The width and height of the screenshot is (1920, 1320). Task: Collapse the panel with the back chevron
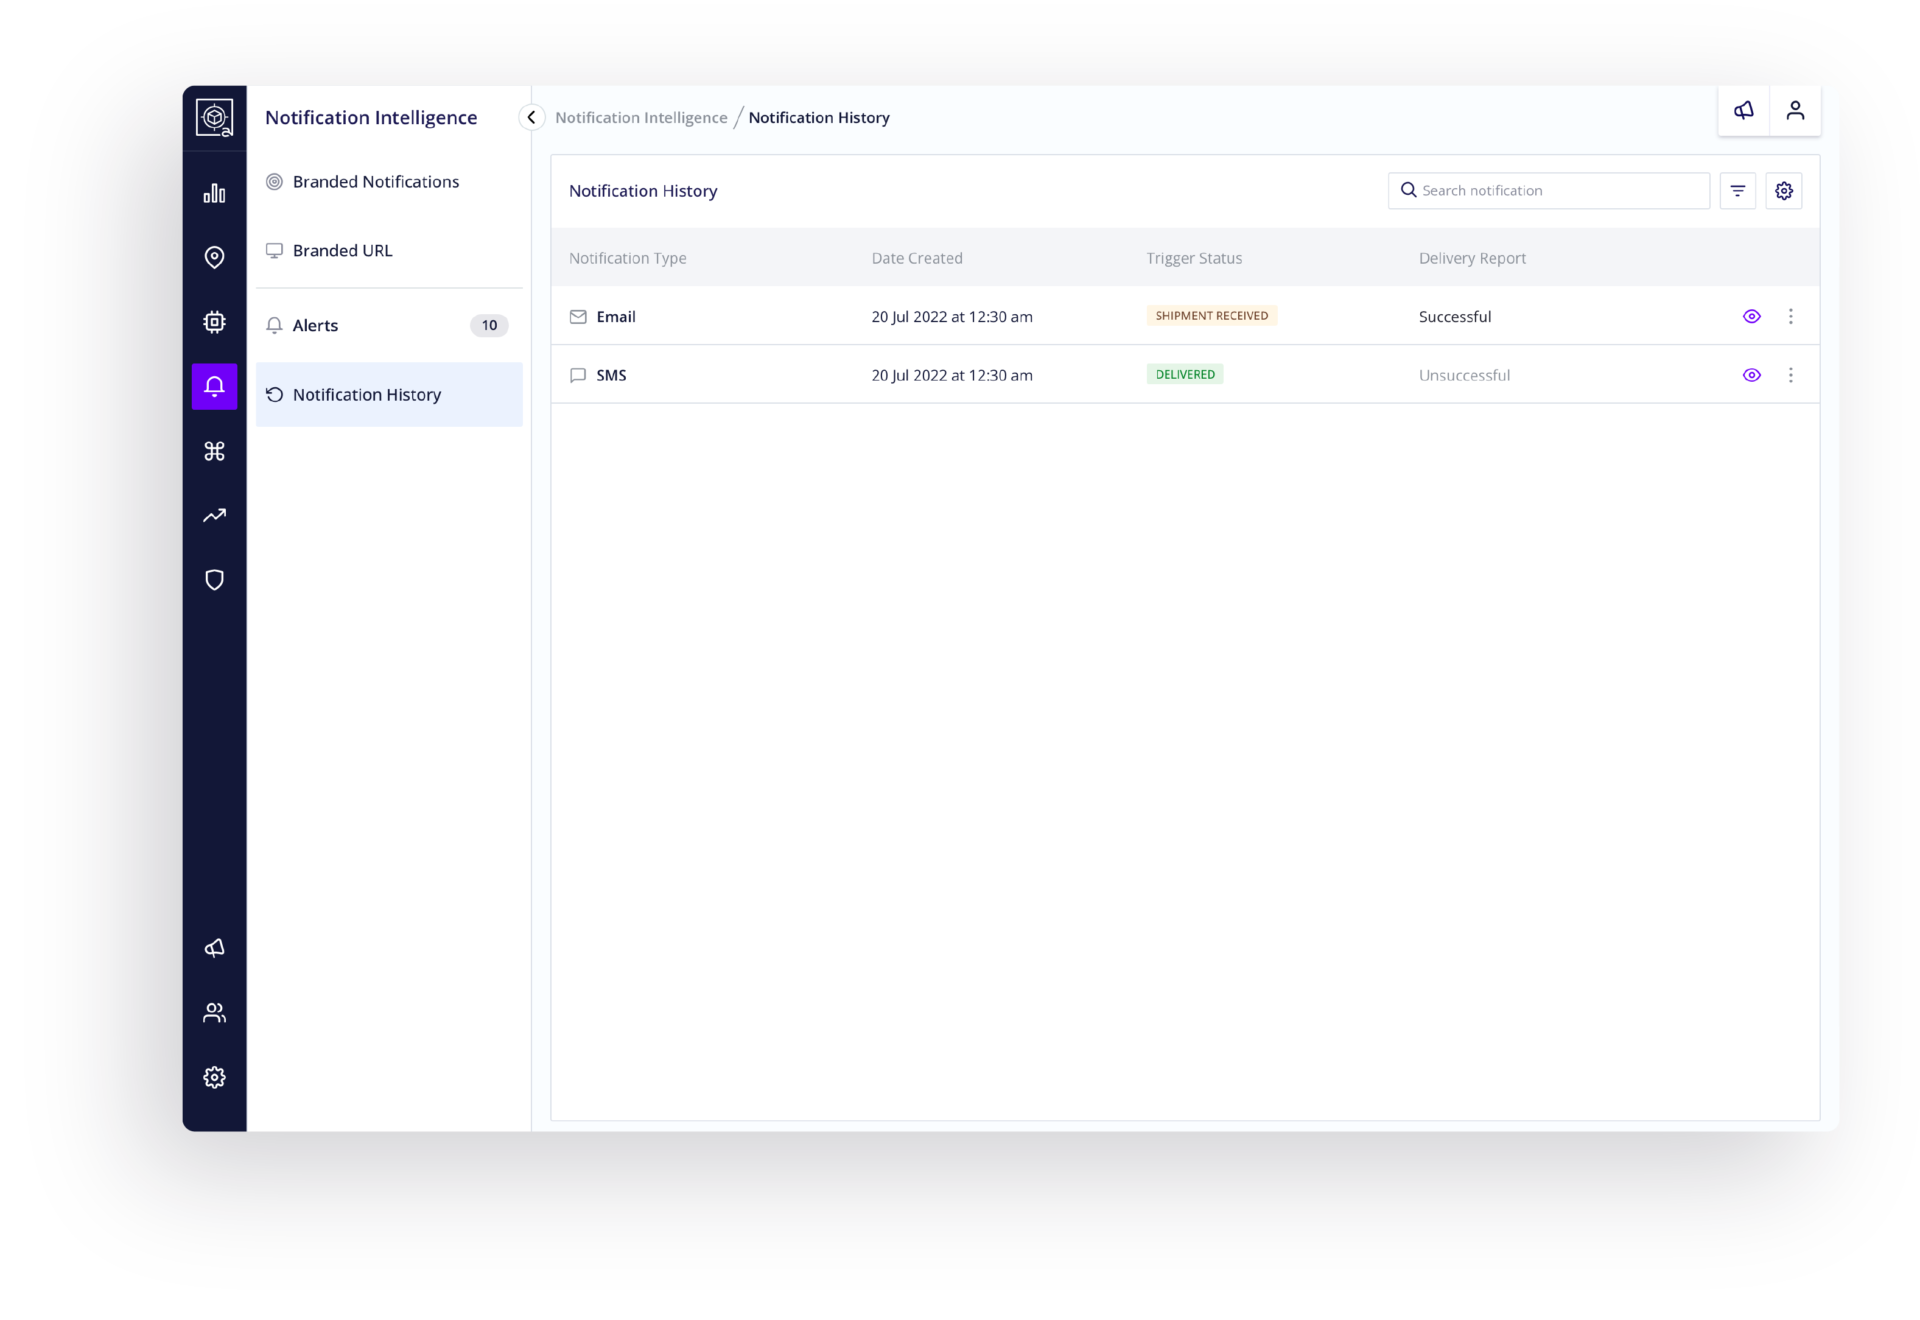click(531, 117)
